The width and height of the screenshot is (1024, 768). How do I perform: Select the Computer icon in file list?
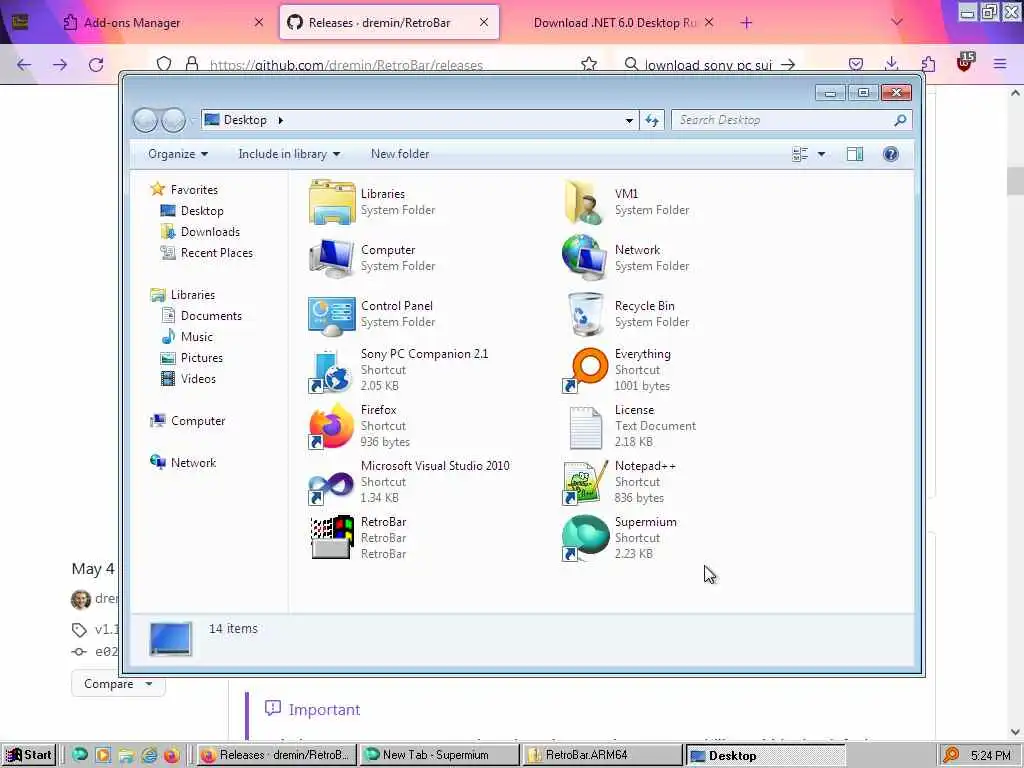(332, 258)
